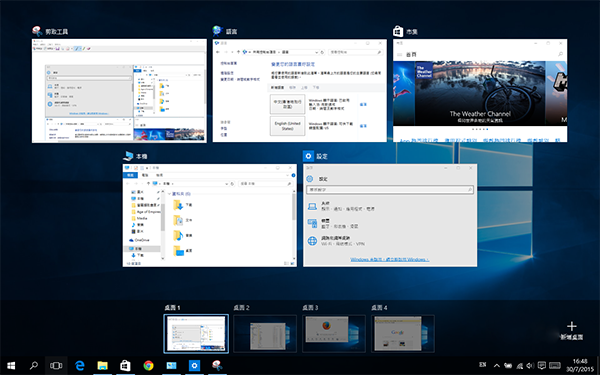
Task: Click the Windows activation link in 設定
Action: click(x=390, y=259)
